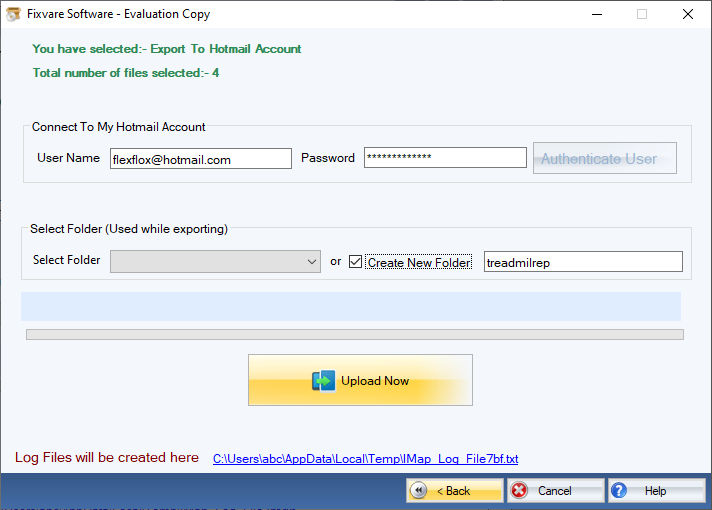Open the IMap_Log_File7bf.txt log file link

(x=366, y=459)
